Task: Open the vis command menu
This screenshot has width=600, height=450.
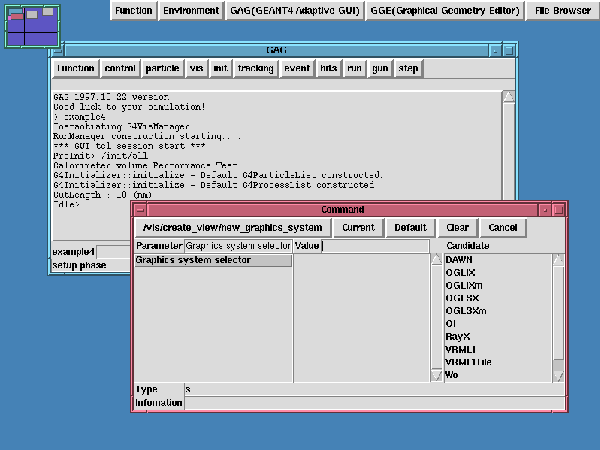Action: pyautogui.click(x=196, y=68)
